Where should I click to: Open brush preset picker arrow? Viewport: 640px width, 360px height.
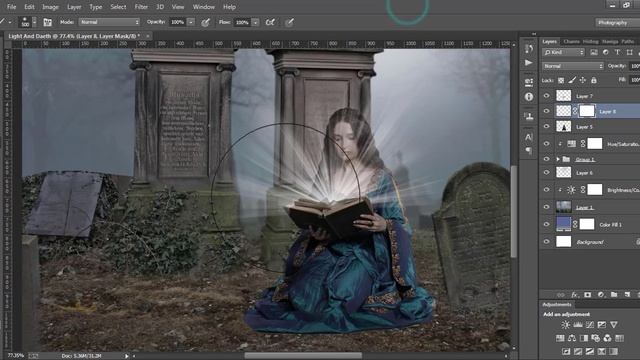[34, 22]
